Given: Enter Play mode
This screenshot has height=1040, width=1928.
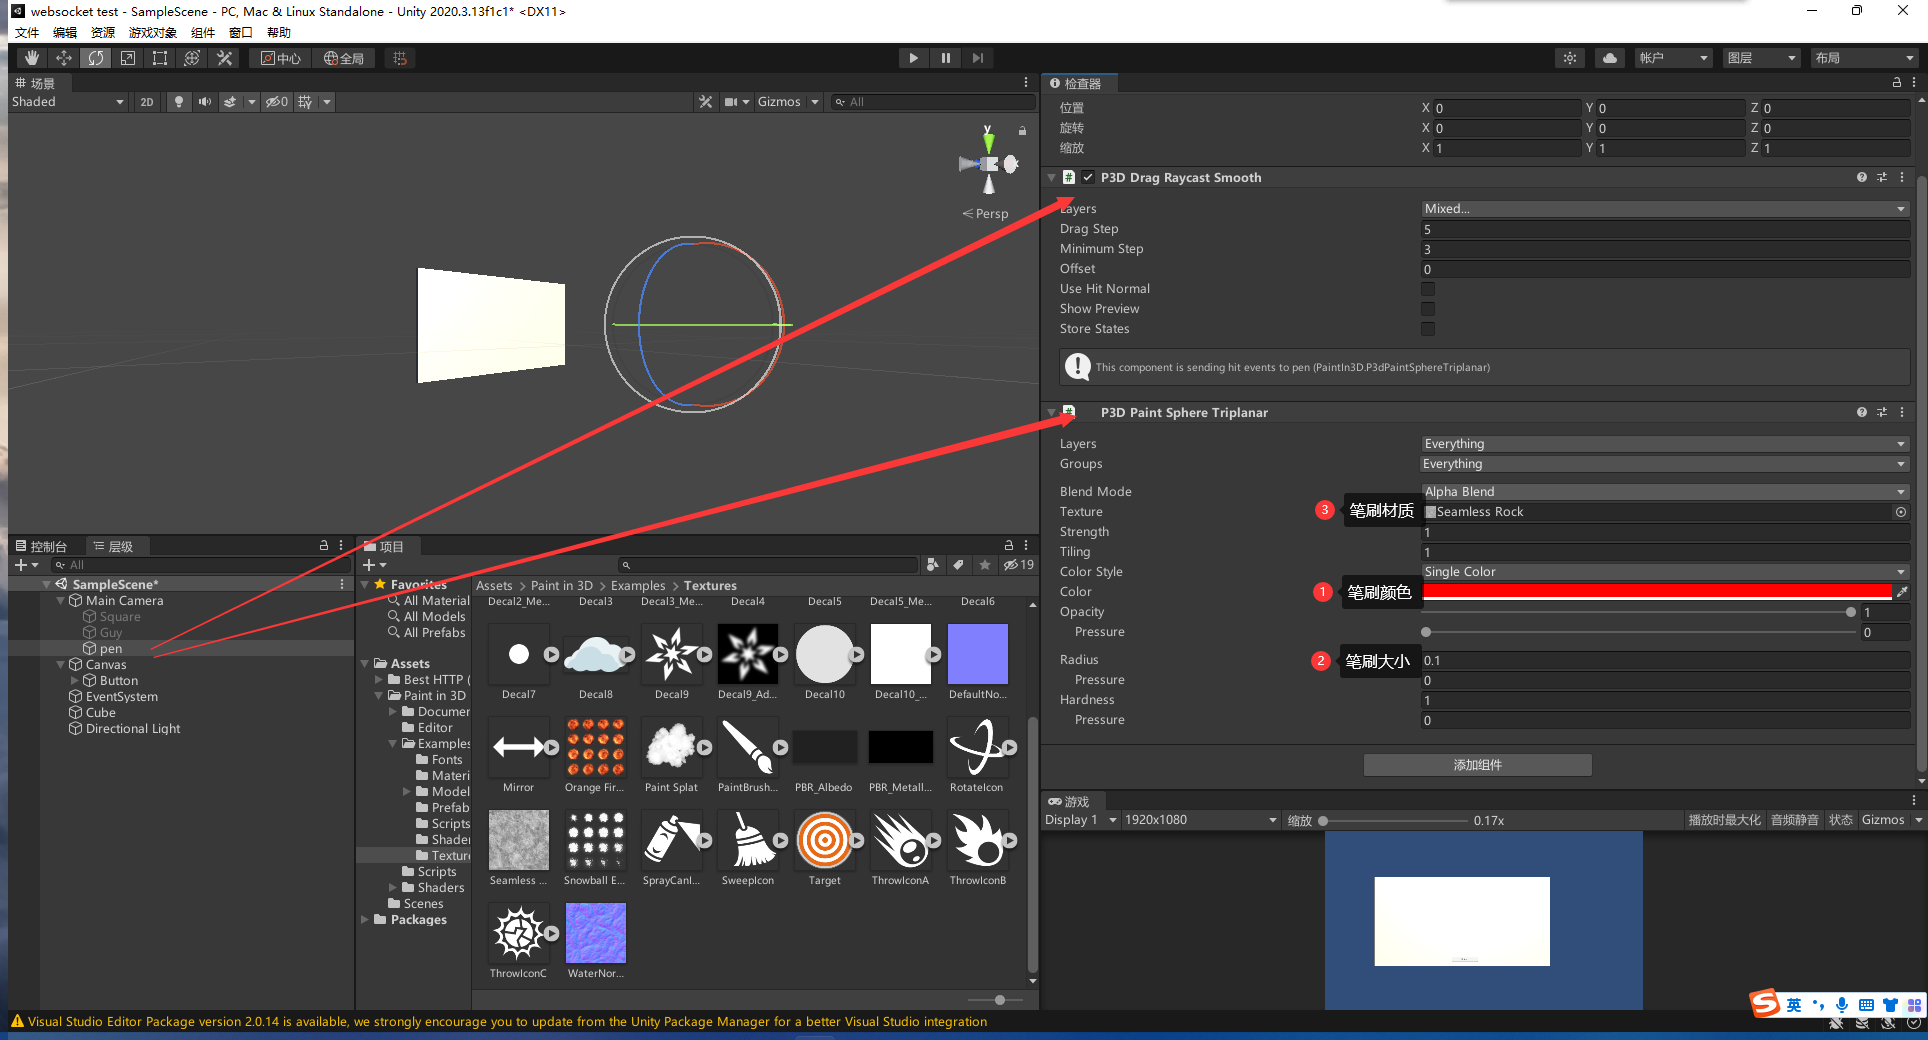Looking at the screenshot, I should point(913,57).
